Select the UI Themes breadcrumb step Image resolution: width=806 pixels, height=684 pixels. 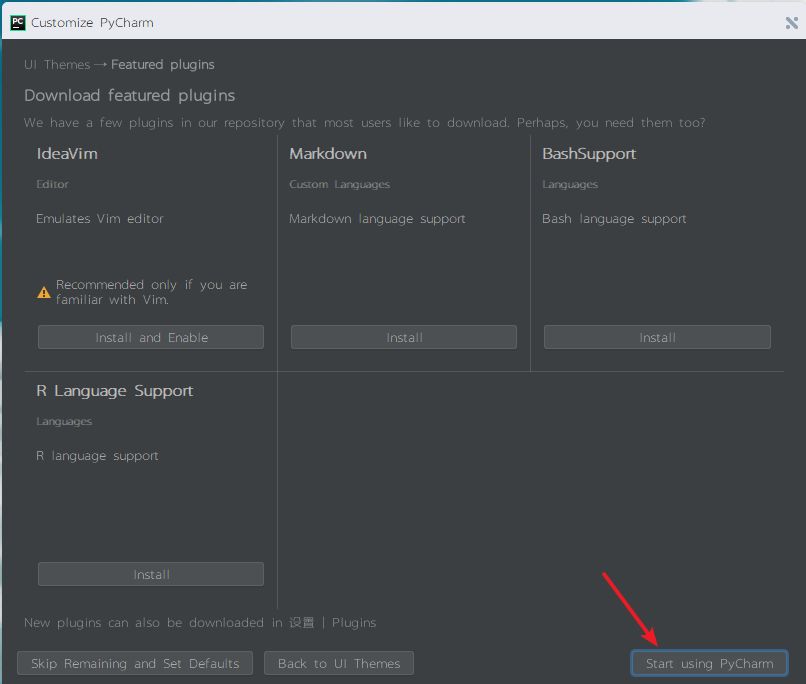57,65
